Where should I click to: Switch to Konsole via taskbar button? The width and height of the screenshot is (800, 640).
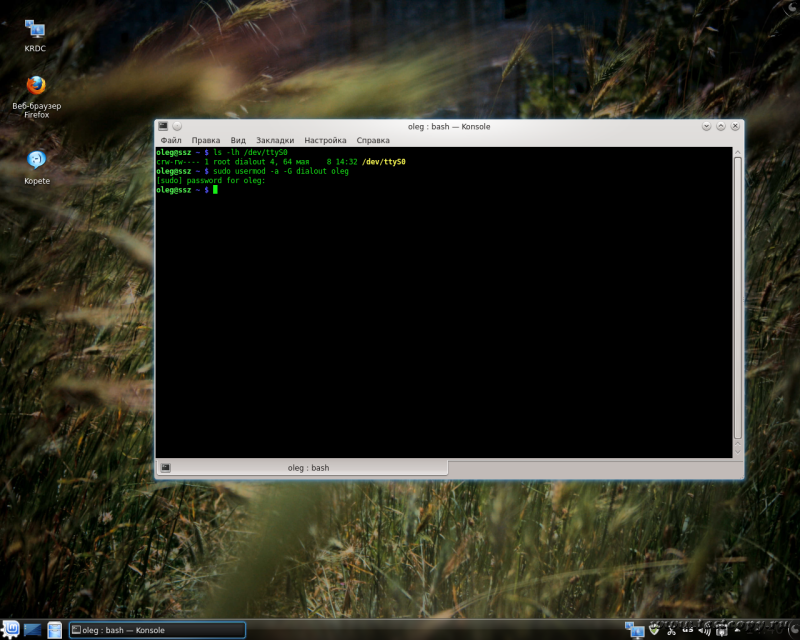156,630
